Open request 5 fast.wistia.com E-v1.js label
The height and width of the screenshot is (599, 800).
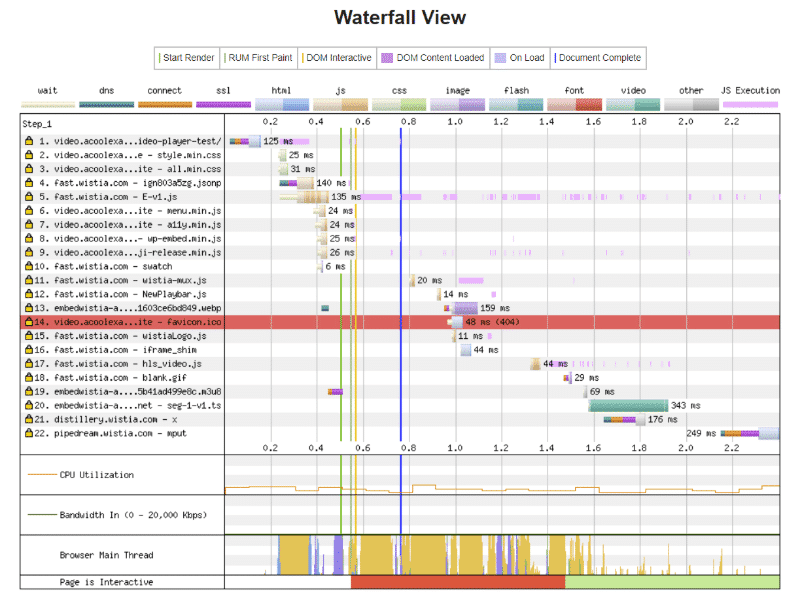pyautogui.click(x=108, y=196)
